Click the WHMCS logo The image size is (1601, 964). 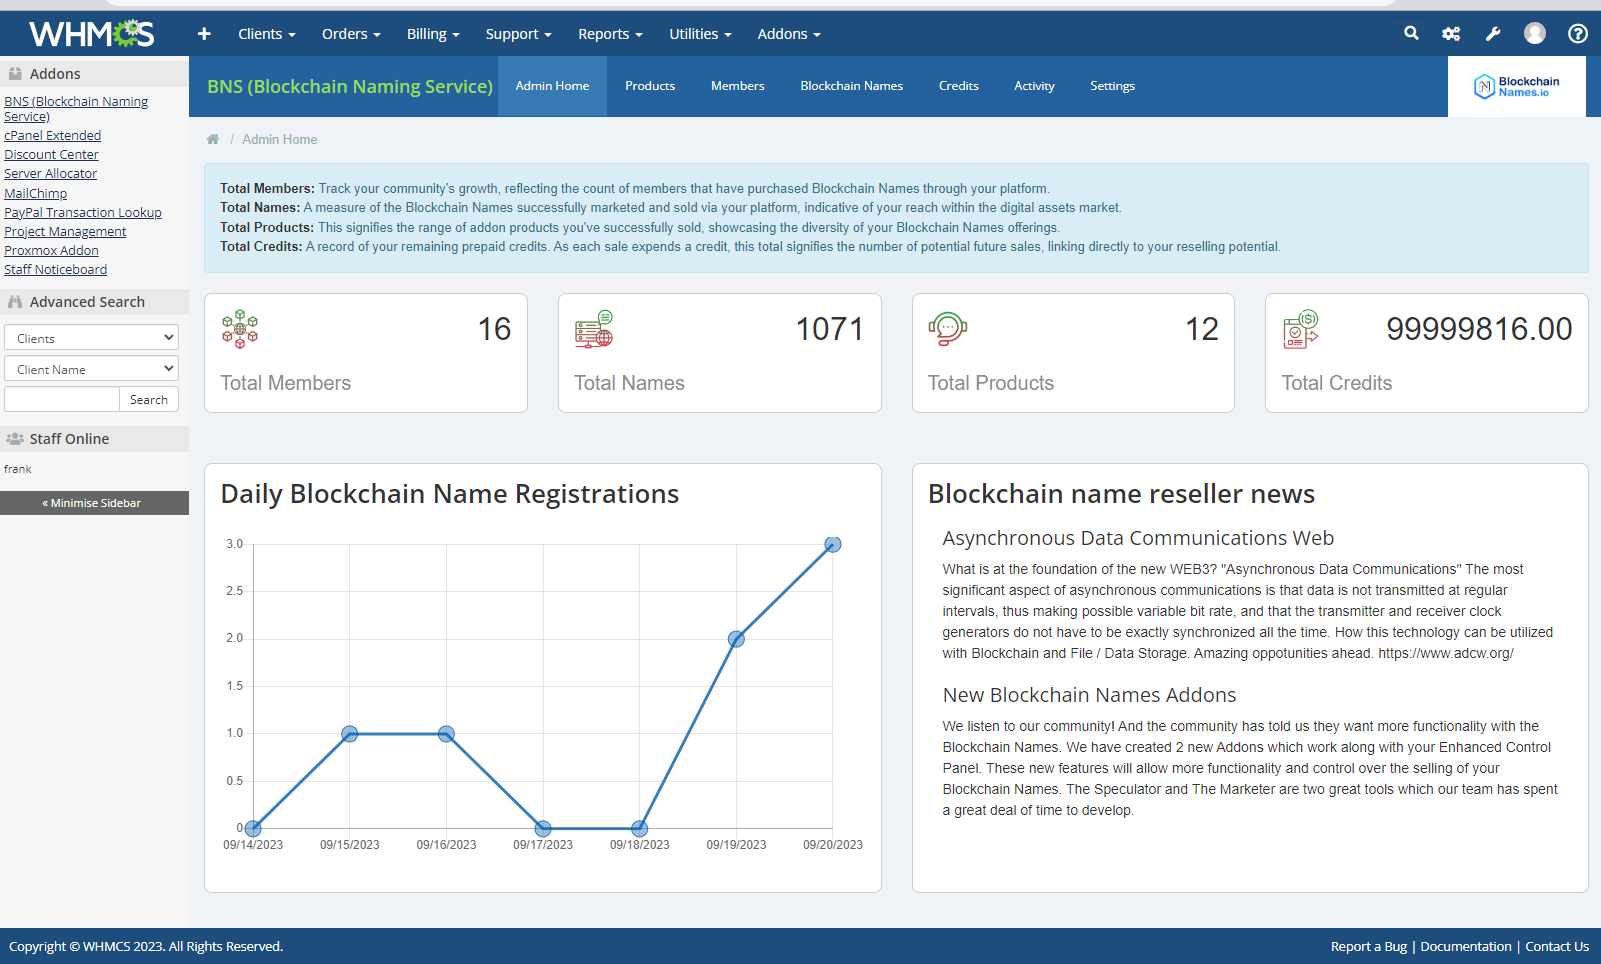click(92, 34)
